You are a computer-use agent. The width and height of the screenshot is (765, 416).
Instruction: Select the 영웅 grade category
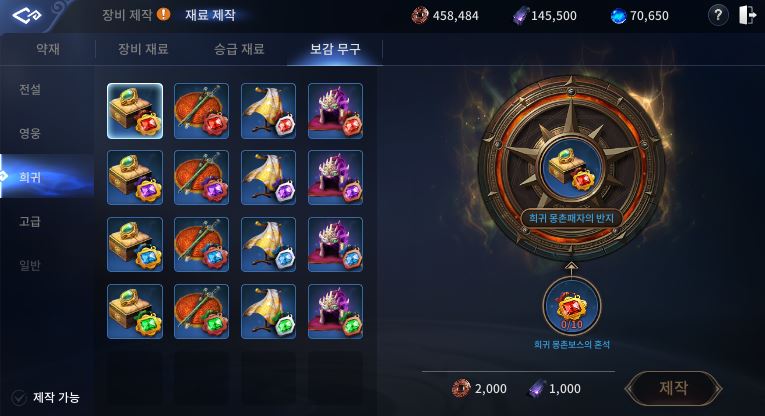tap(30, 133)
